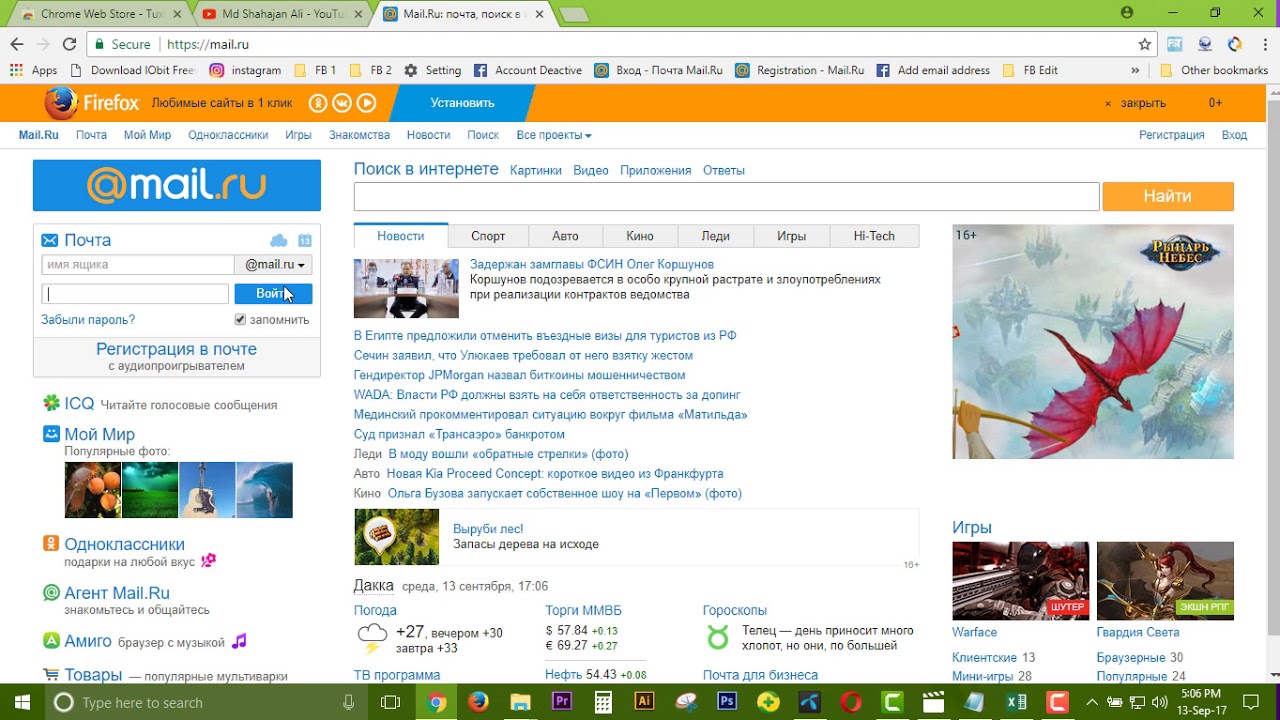1280x720 pixels.
Task: Click the blue Установить button
Action: click(x=462, y=103)
